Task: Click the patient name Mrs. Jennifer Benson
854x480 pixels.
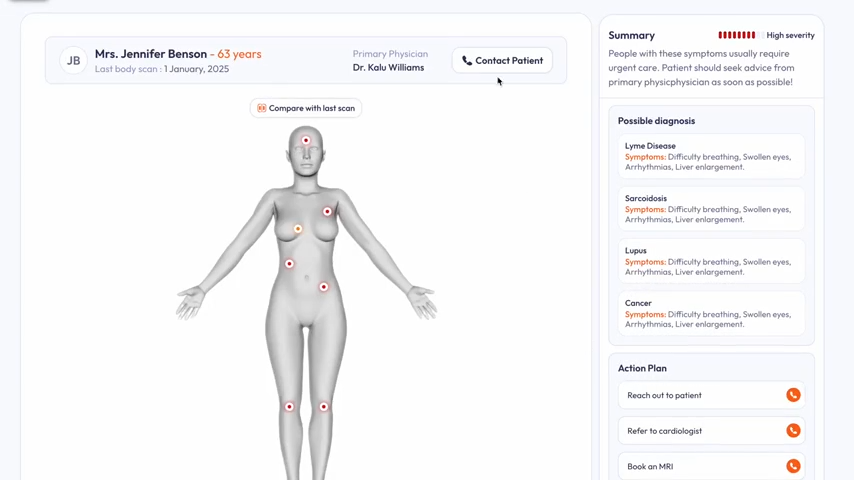Action: pos(151,54)
